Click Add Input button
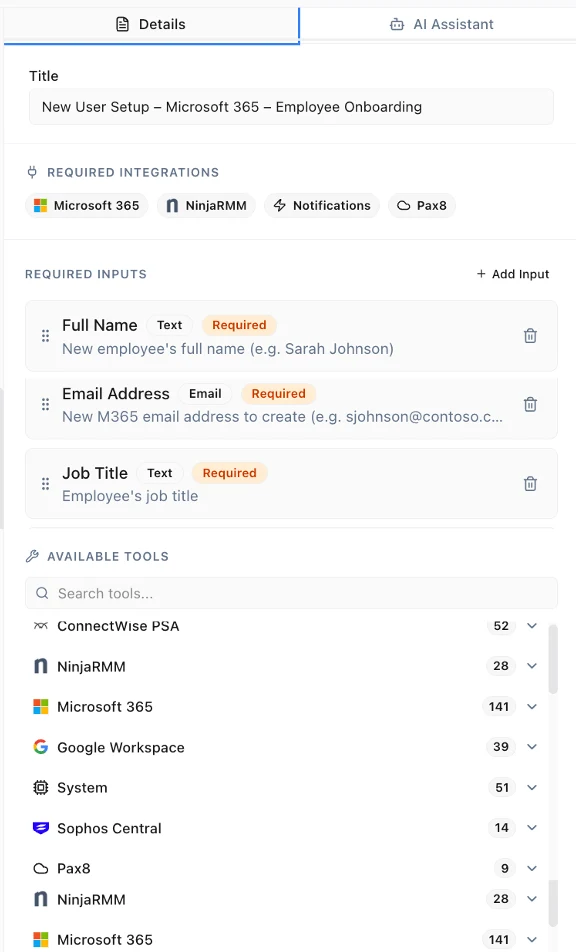This screenshot has height=952, width=576. pyautogui.click(x=513, y=274)
